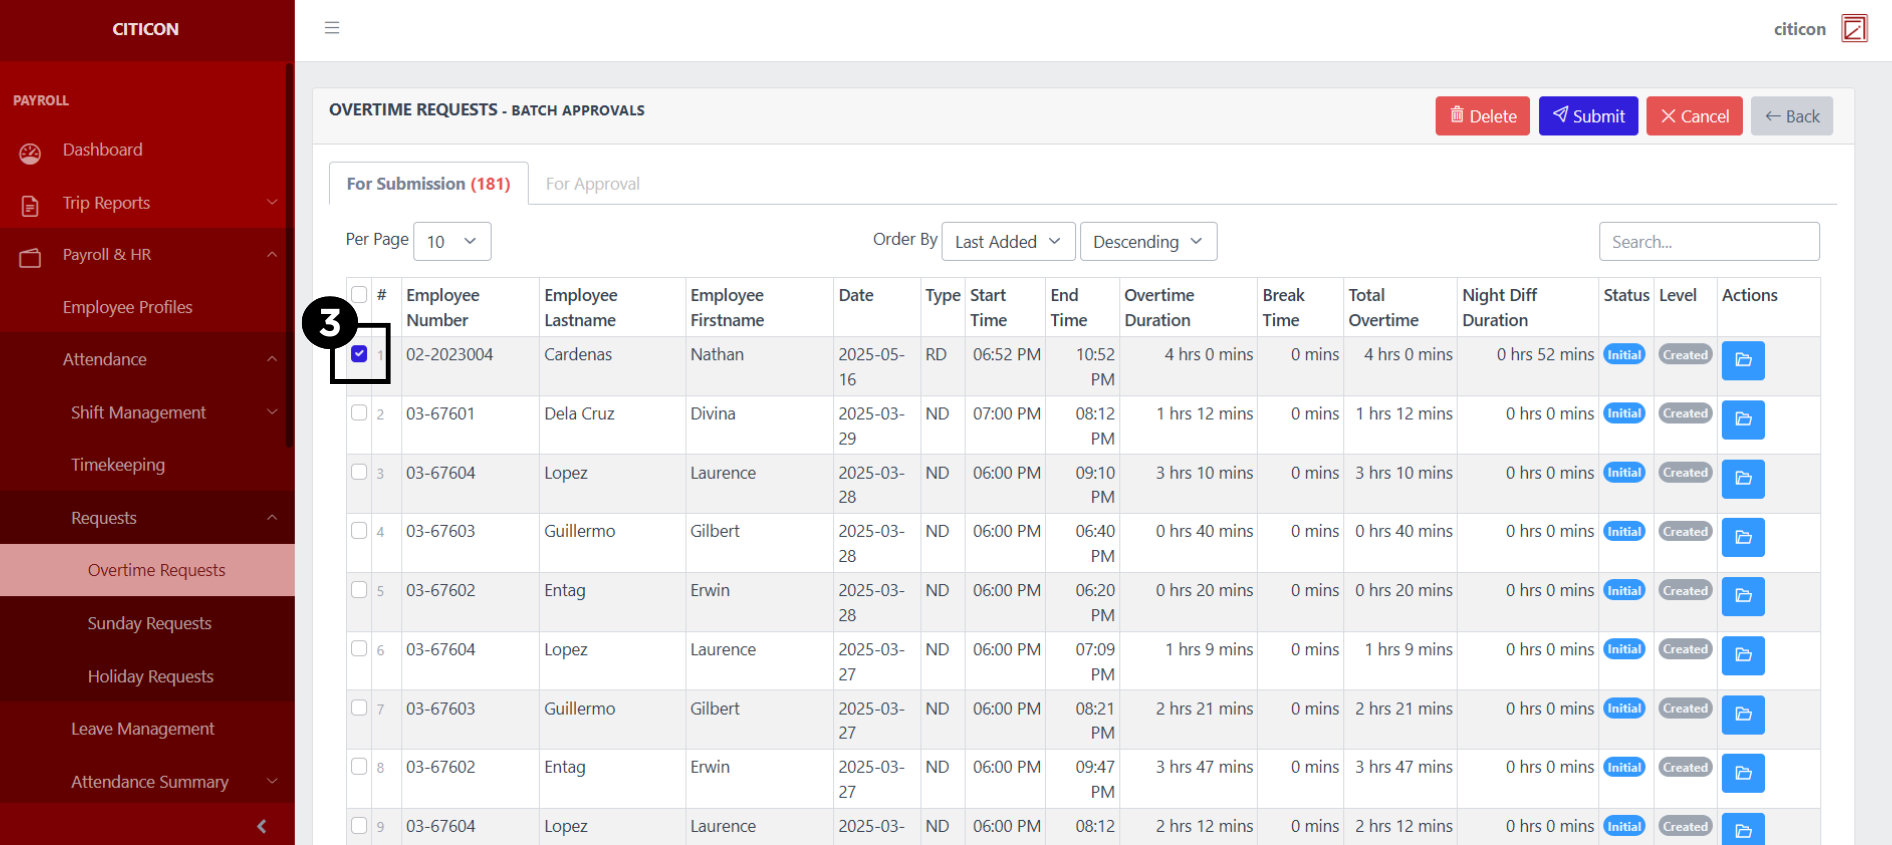The image size is (1892, 845).
Task: Switch to the For Approval tab
Action: tap(592, 184)
